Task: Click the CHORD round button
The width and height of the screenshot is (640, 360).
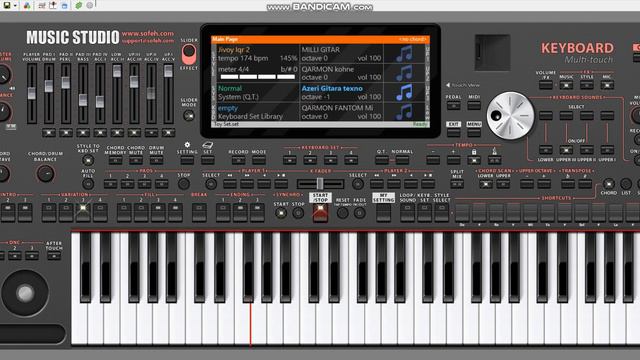Action: pyautogui.click(x=609, y=184)
